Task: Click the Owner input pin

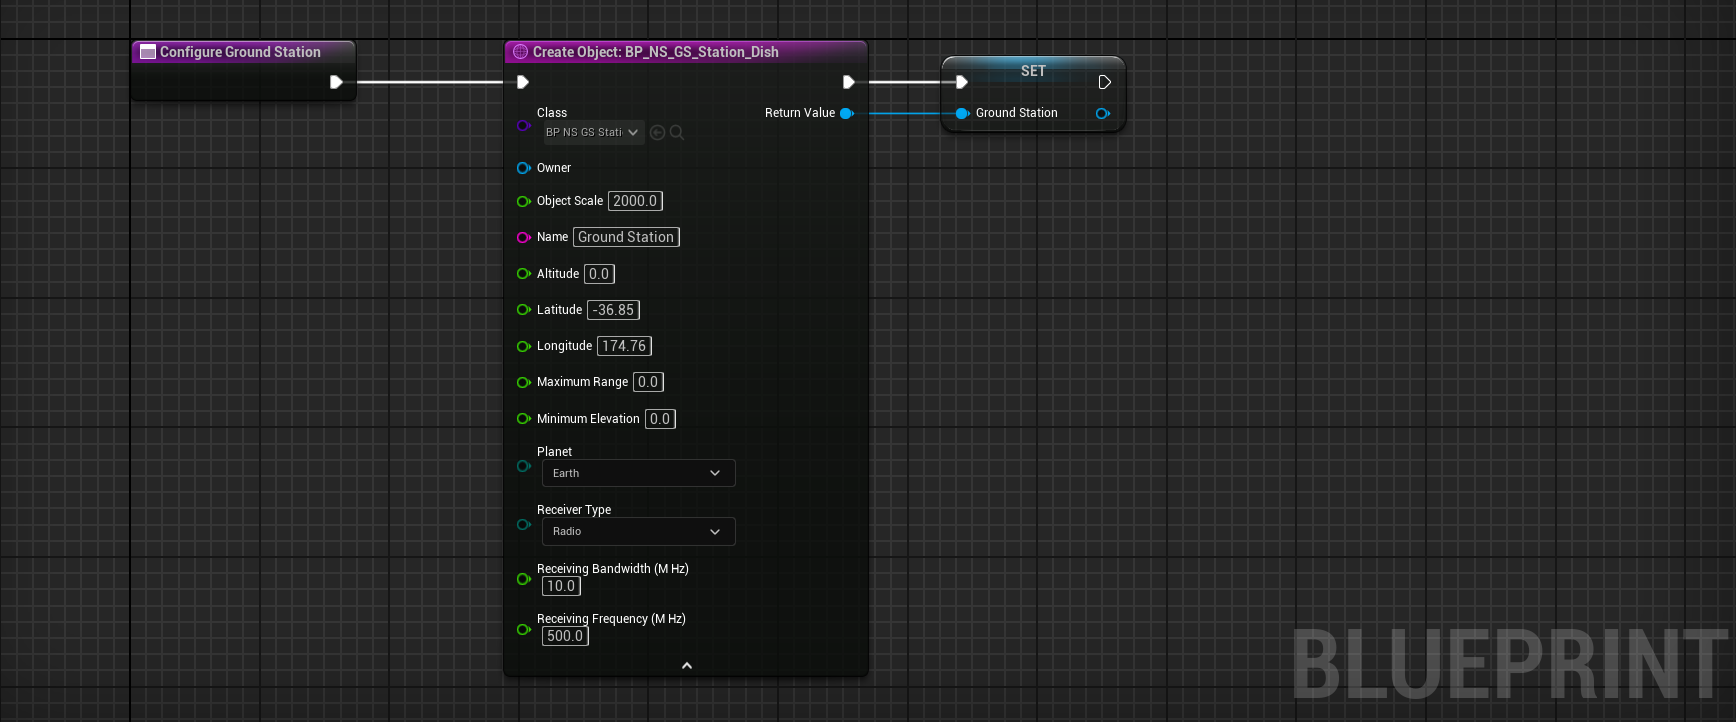Action: pyautogui.click(x=523, y=168)
